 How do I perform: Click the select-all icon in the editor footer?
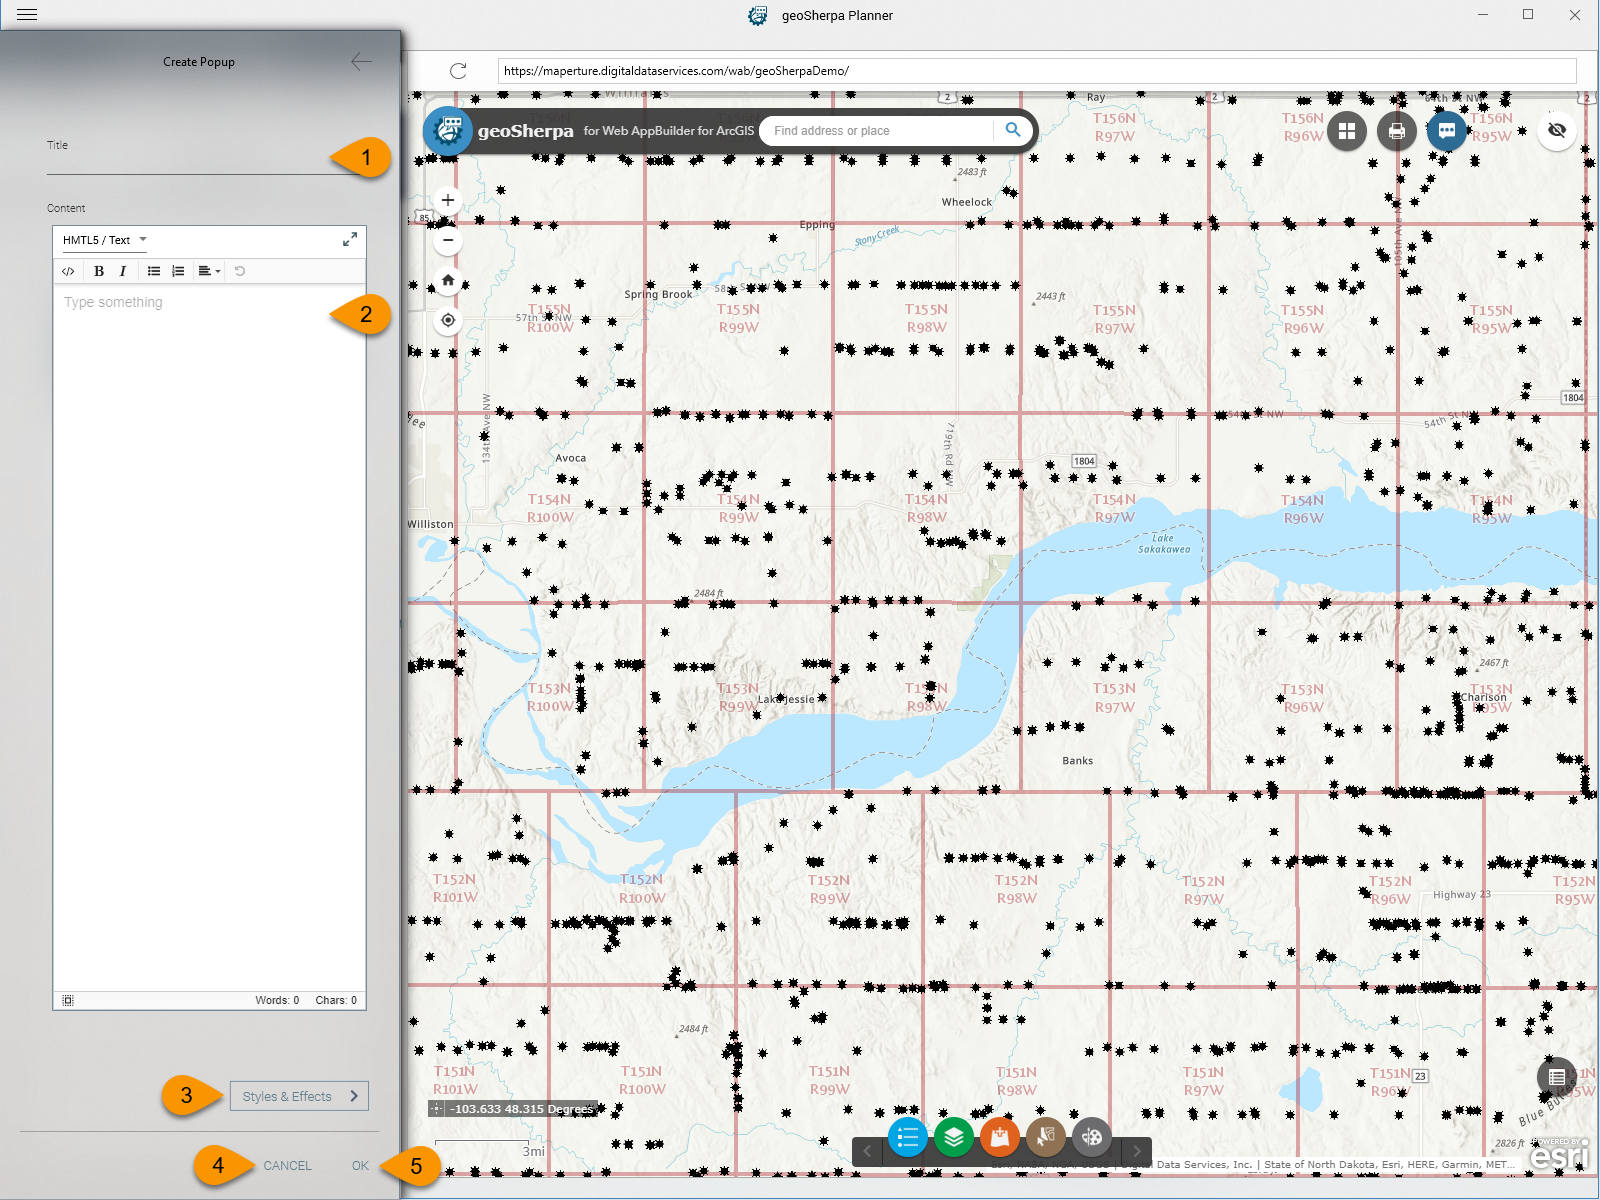click(x=68, y=1000)
